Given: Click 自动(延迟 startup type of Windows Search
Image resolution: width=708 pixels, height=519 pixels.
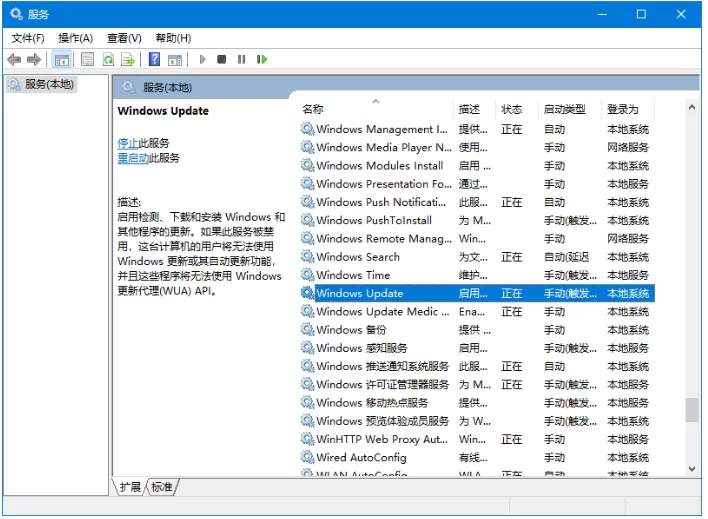Looking at the screenshot, I should [x=566, y=257].
